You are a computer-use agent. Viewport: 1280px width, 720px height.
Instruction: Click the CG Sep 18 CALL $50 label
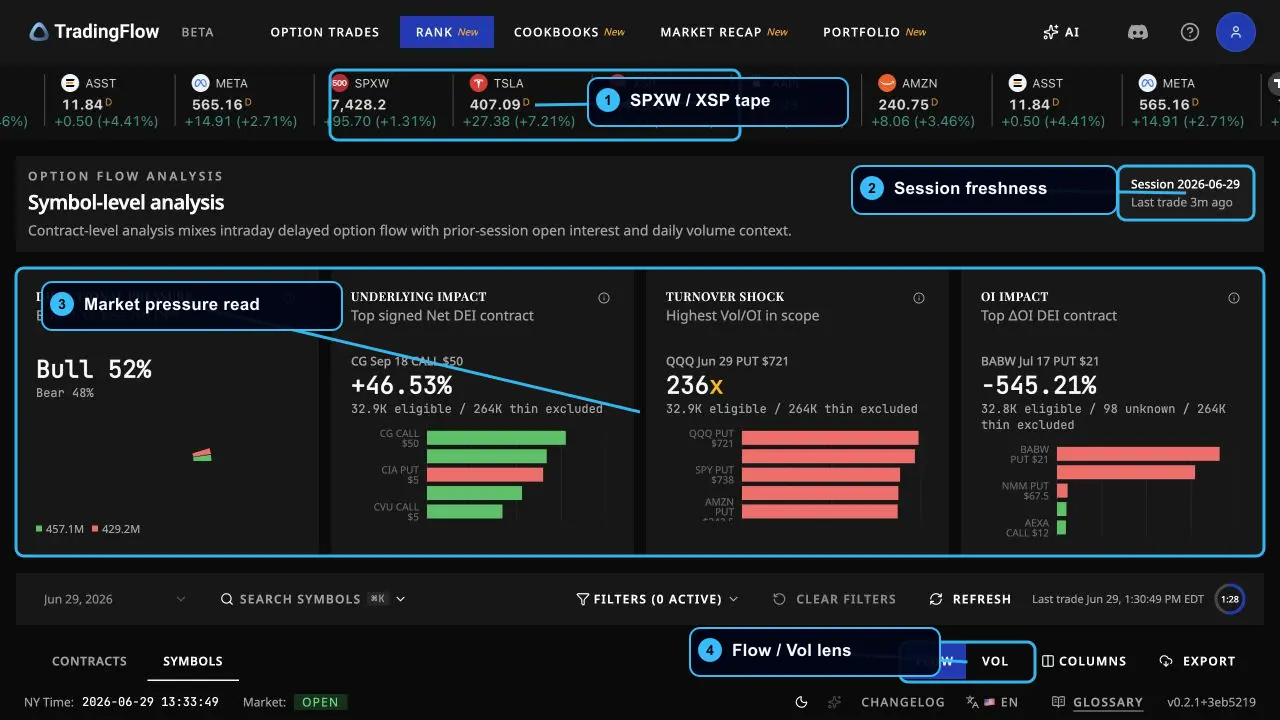point(407,361)
